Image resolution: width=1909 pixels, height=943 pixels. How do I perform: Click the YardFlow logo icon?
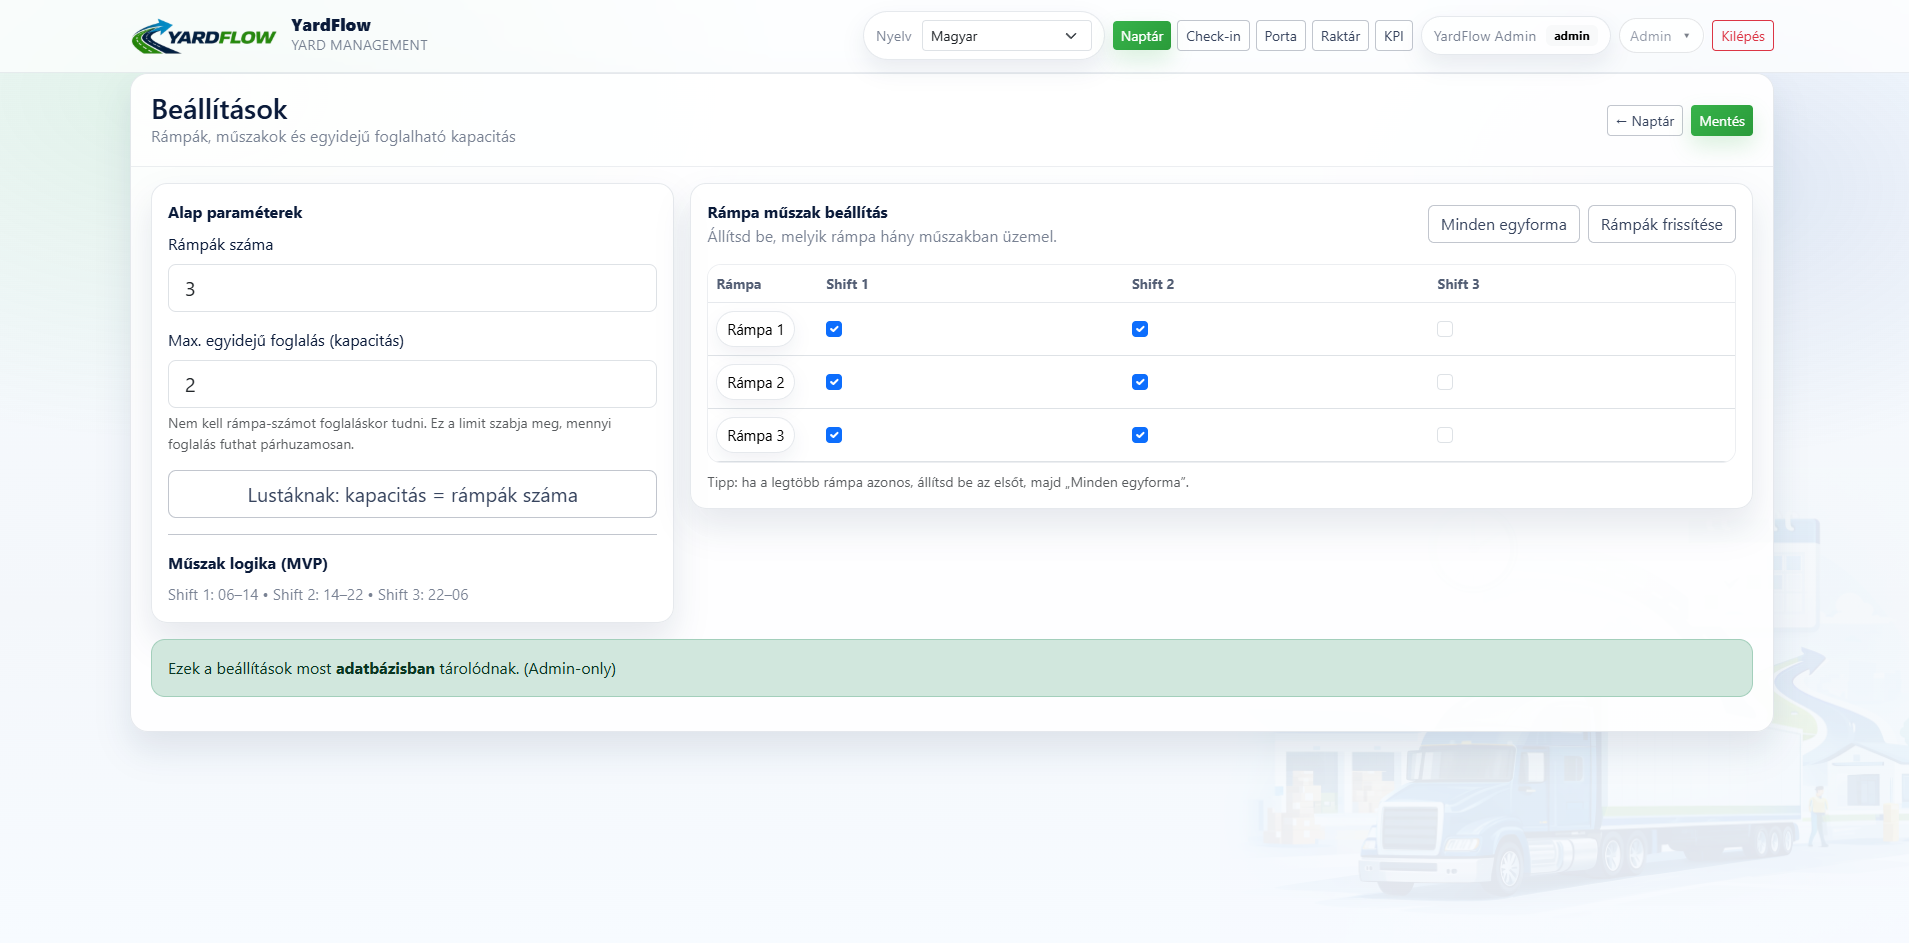pyautogui.click(x=203, y=37)
